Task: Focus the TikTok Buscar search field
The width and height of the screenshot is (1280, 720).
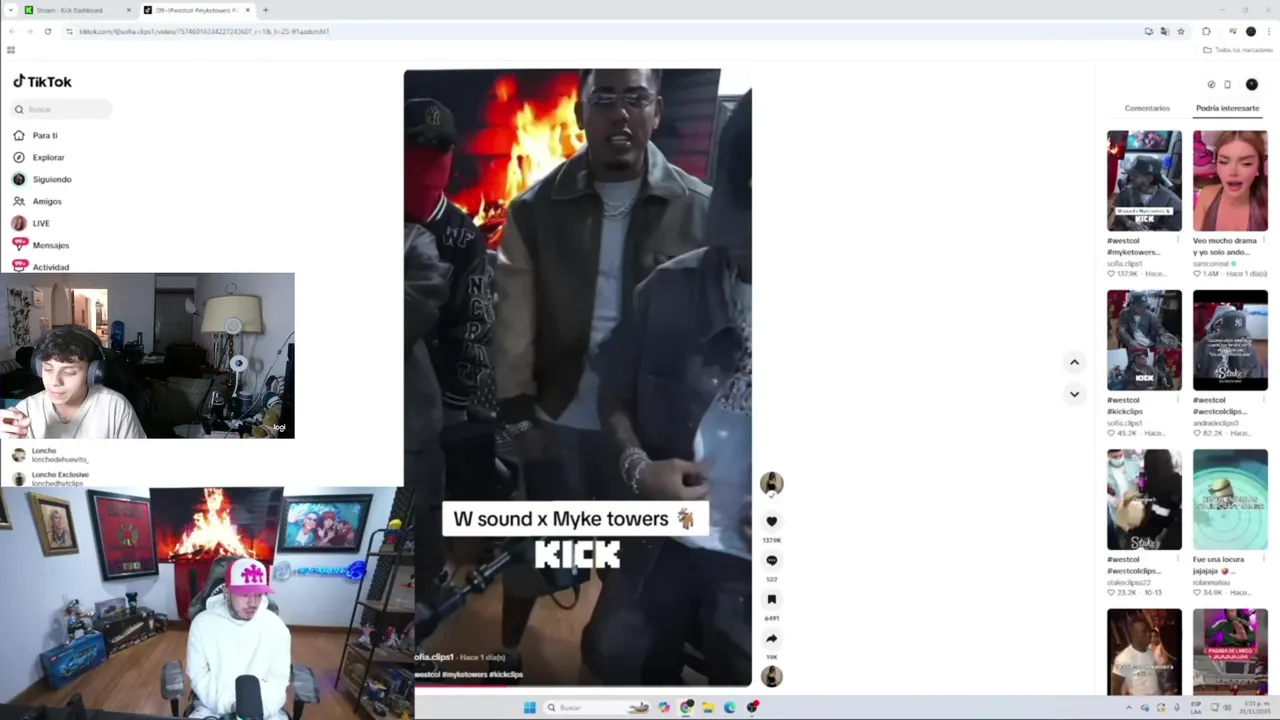Action: (x=62, y=109)
